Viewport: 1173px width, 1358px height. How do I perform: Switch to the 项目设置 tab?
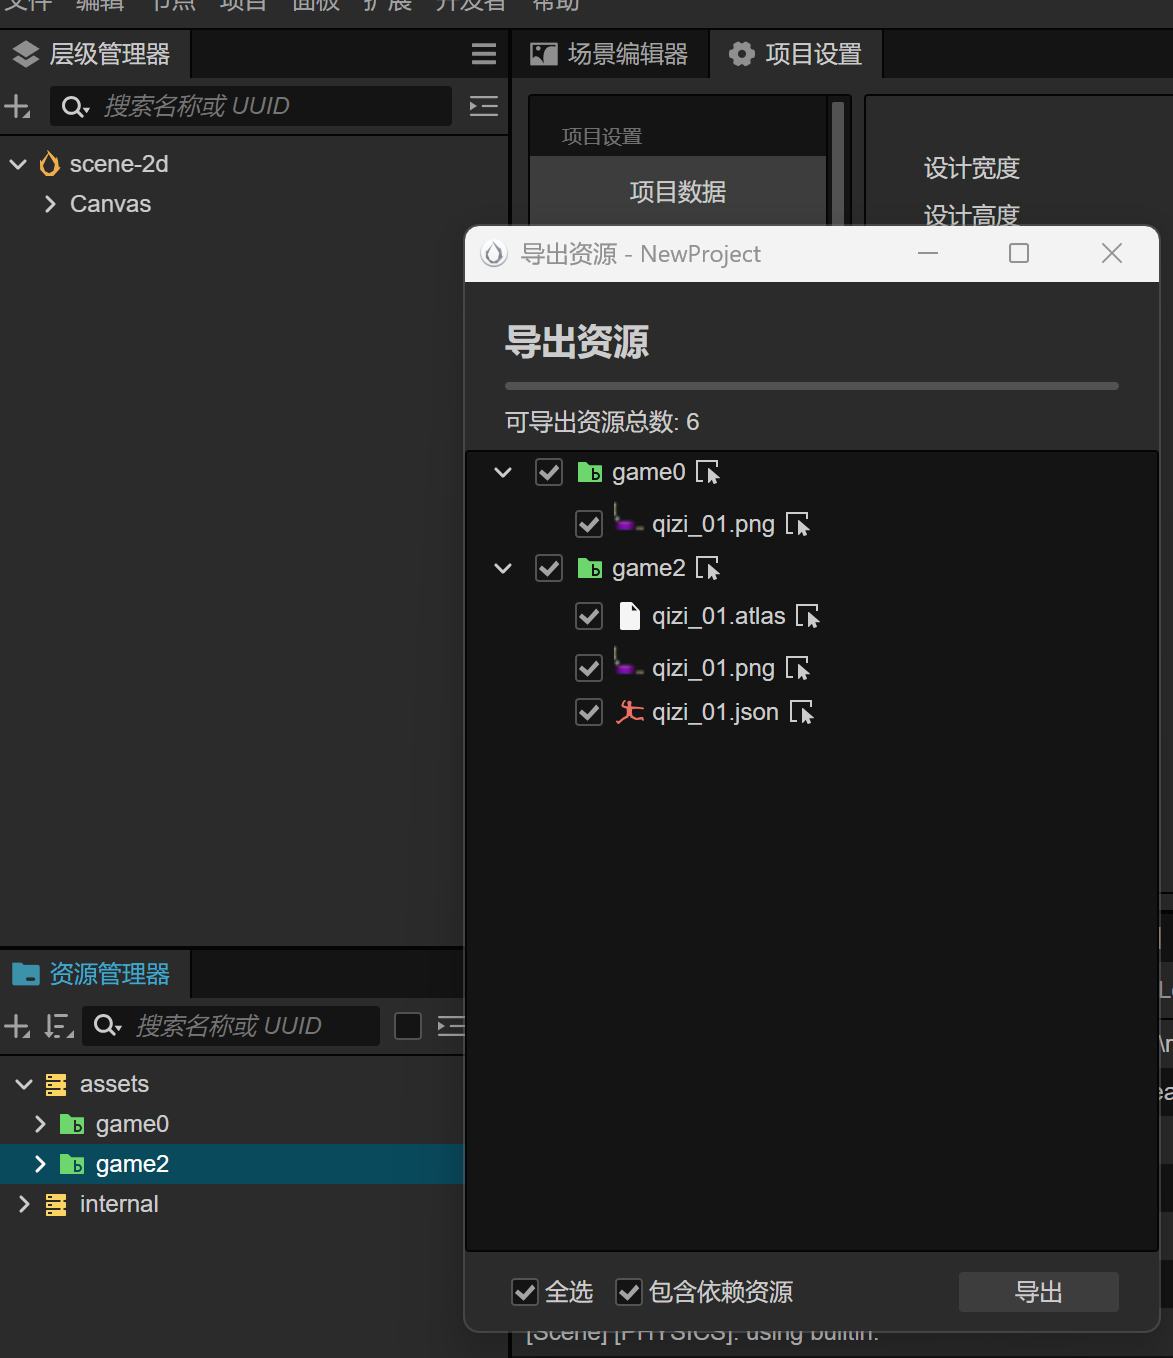point(796,54)
